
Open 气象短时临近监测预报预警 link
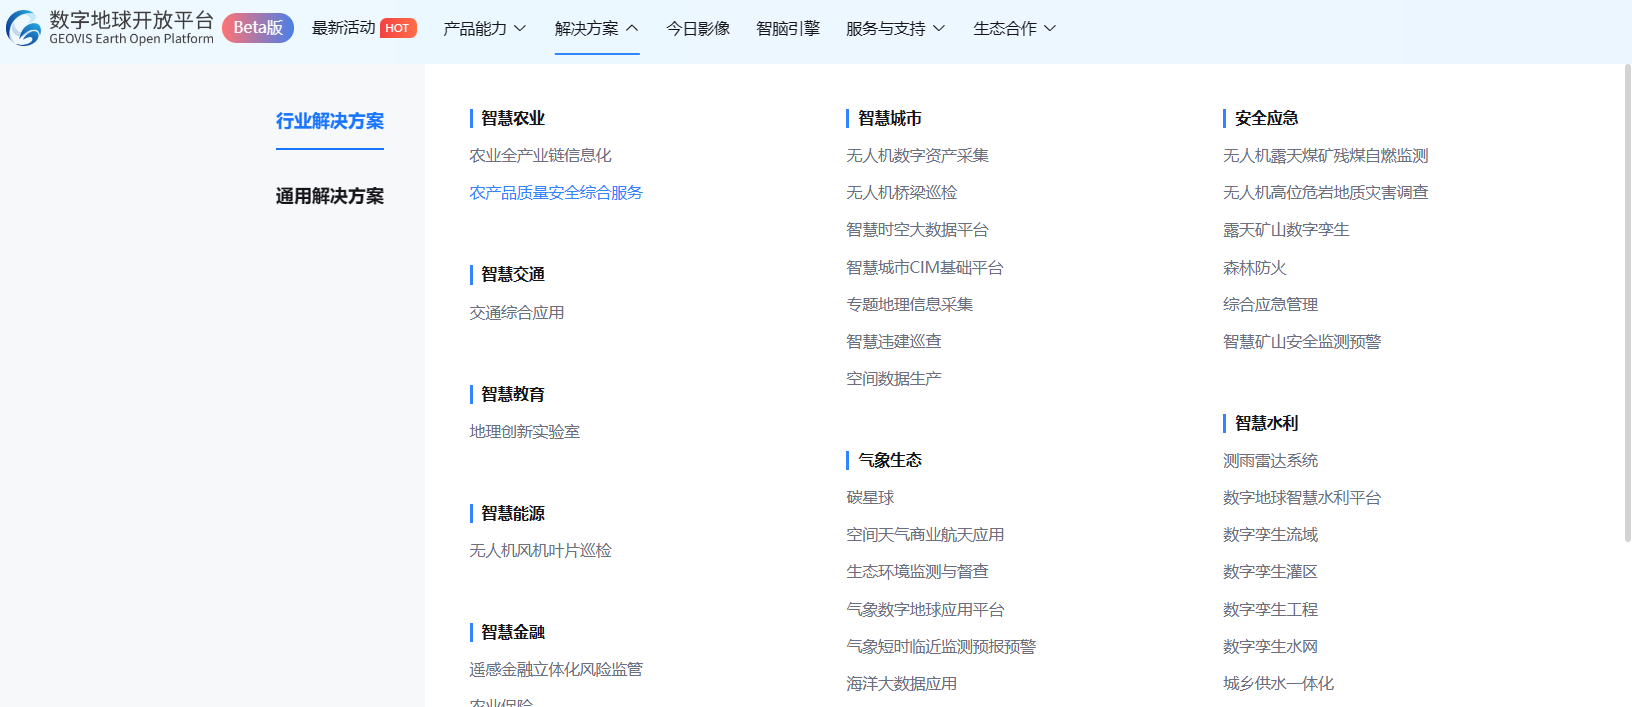941,647
